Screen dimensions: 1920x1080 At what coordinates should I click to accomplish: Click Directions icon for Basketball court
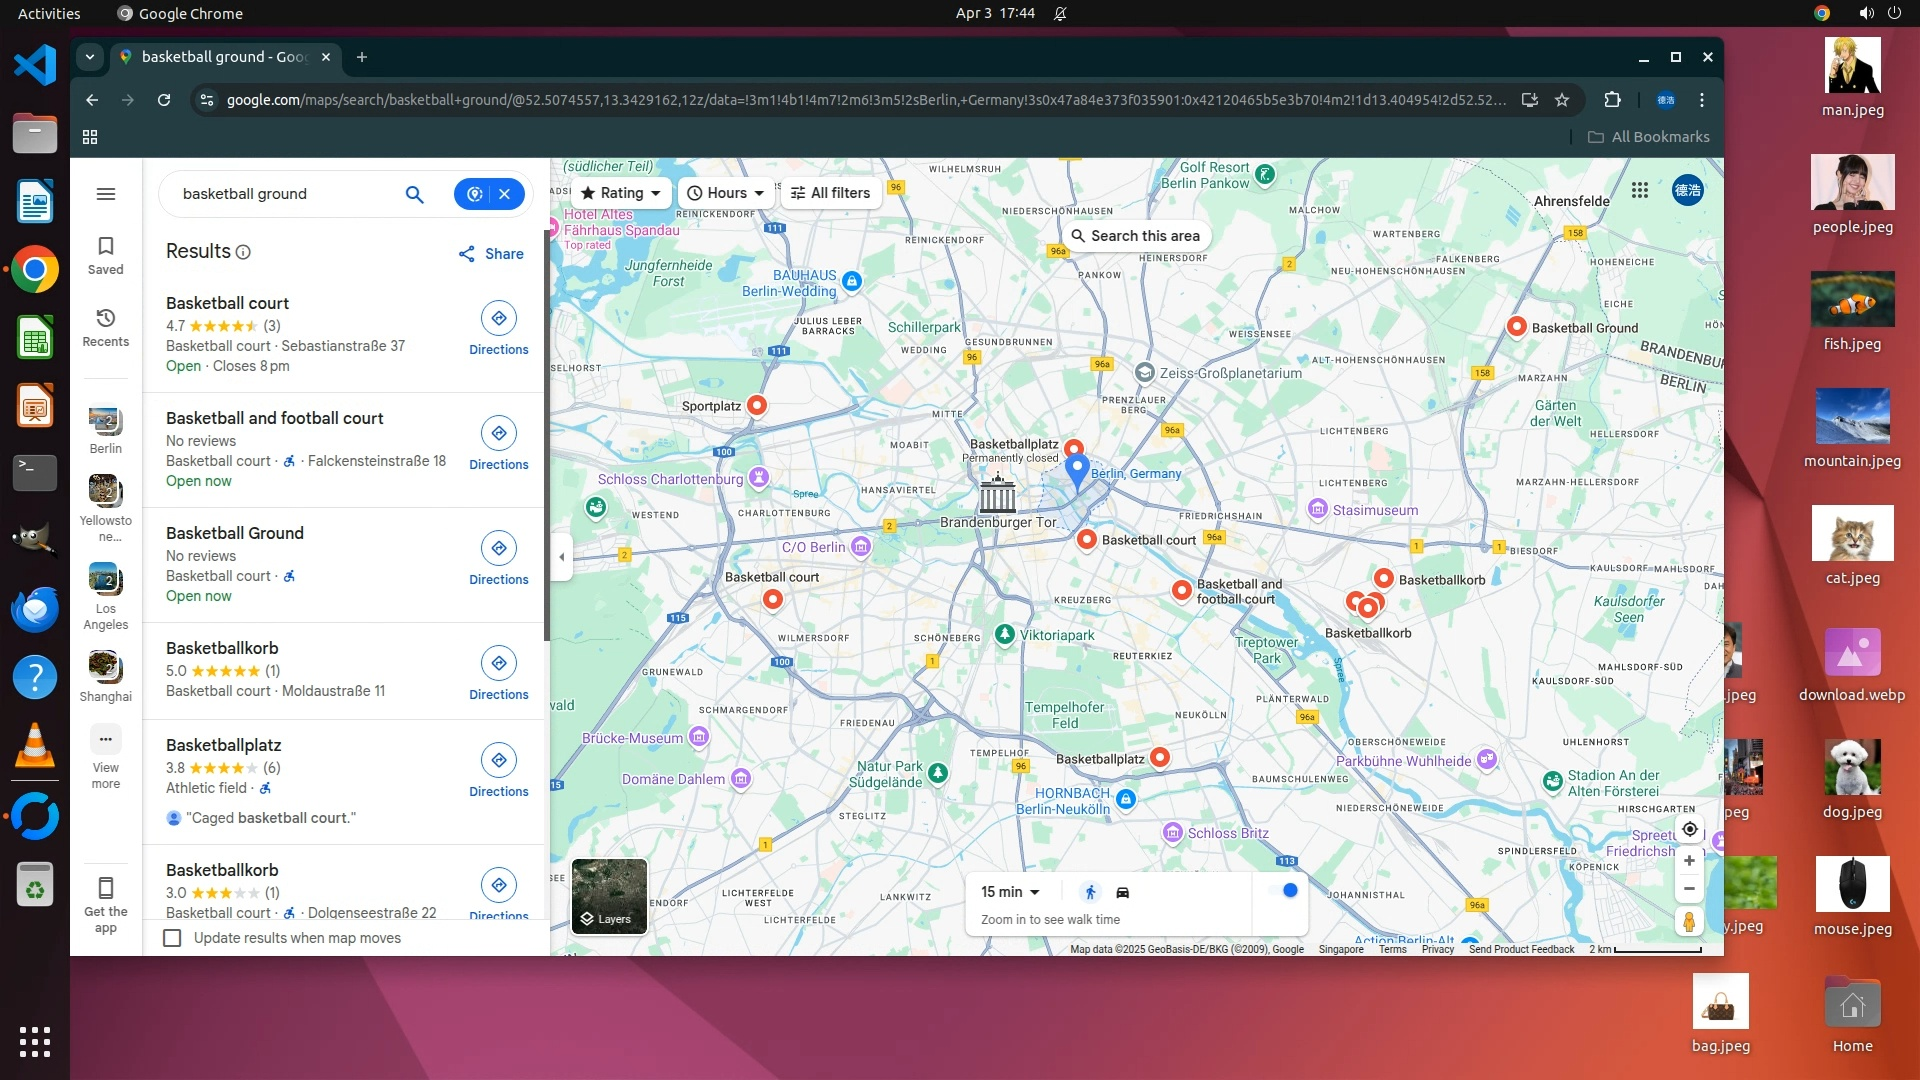[x=498, y=319]
